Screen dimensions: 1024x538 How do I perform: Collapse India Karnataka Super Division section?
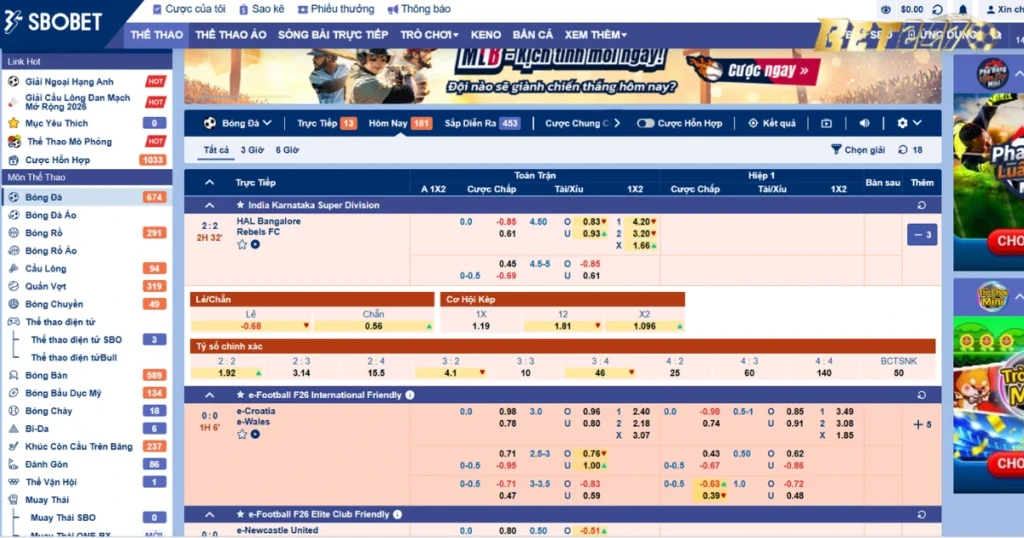click(210, 205)
